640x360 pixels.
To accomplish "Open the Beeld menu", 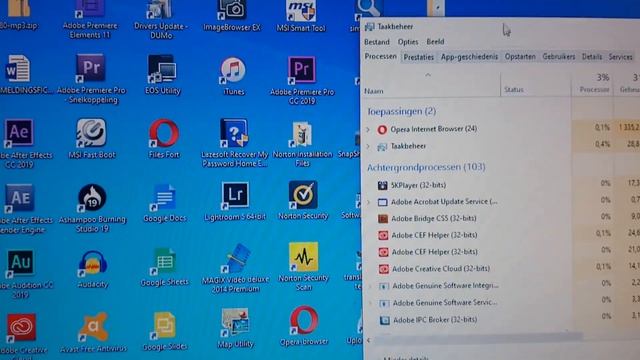I will click(435, 42).
